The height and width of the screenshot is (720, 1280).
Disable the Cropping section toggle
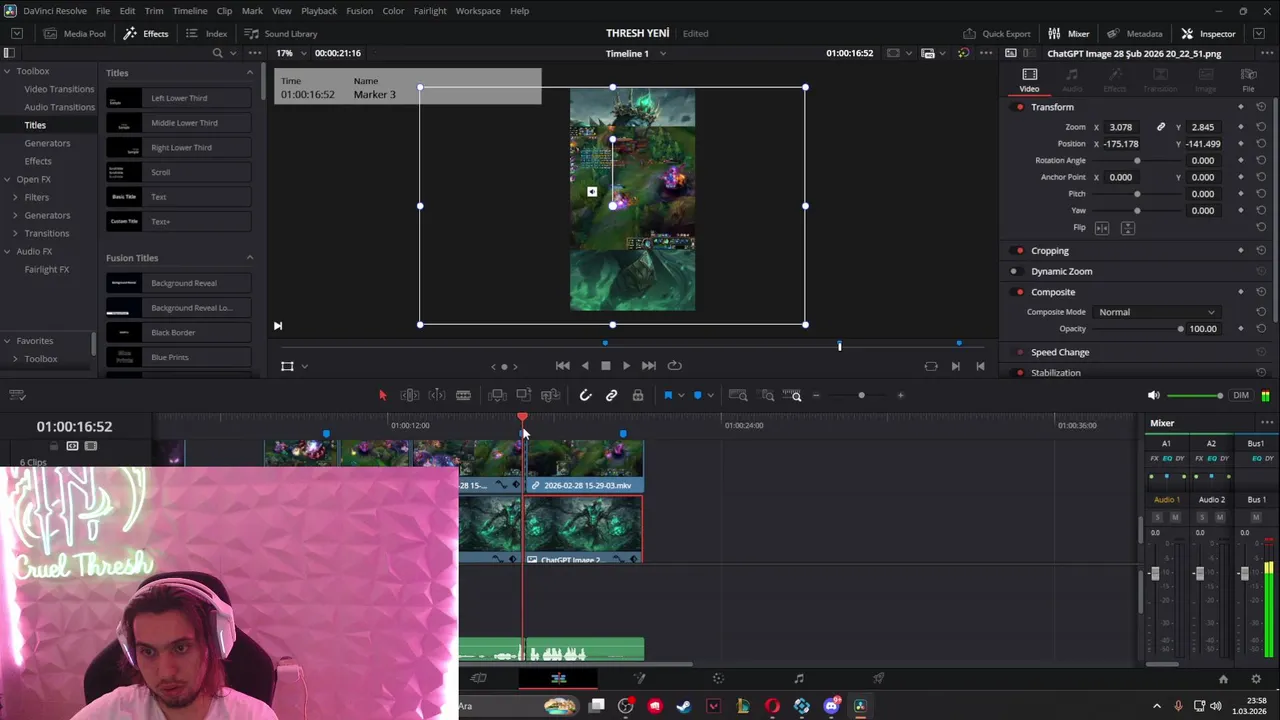tap(1019, 251)
